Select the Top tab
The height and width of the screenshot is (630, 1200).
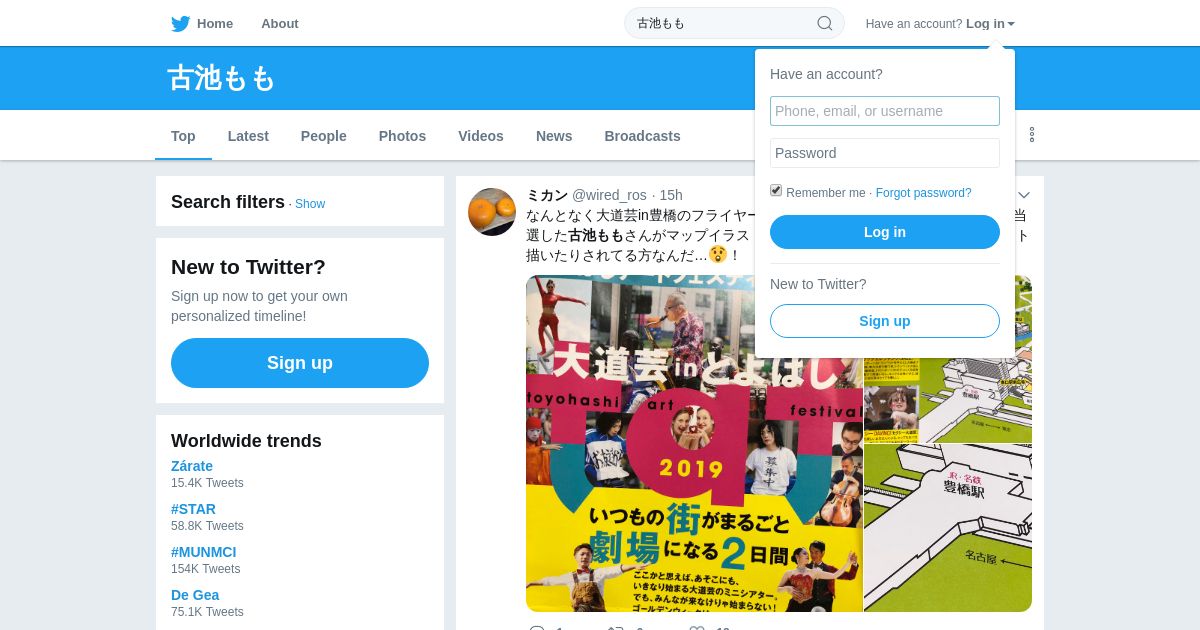[x=183, y=136]
